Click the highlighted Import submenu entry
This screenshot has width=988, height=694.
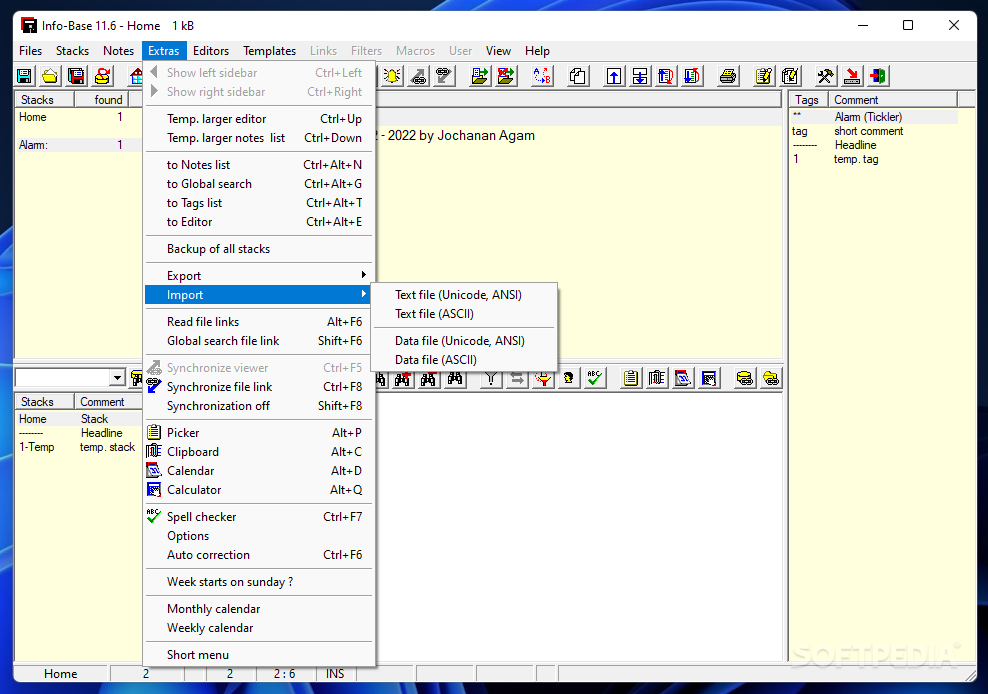pyautogui.click(x=259, y=295)
